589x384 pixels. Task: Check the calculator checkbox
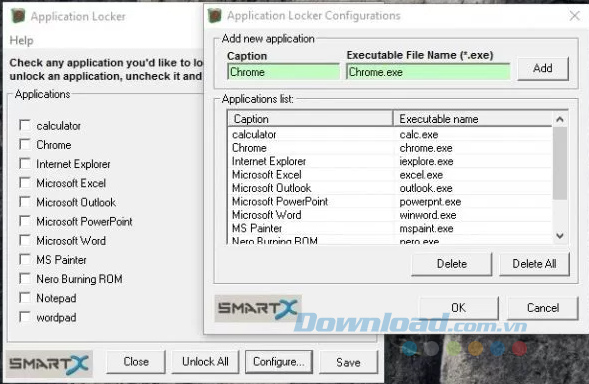(25, 125)
